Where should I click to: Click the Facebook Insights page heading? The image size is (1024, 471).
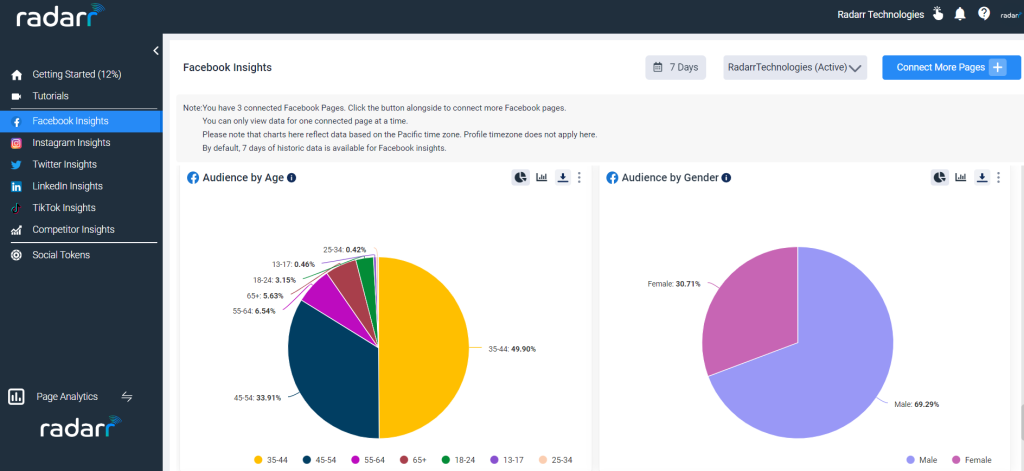227,67
